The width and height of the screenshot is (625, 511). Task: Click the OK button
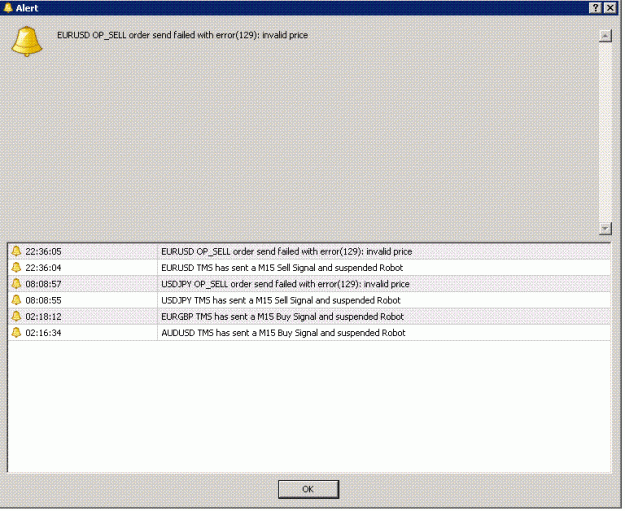pyautogui.click(x=309, y=491)
